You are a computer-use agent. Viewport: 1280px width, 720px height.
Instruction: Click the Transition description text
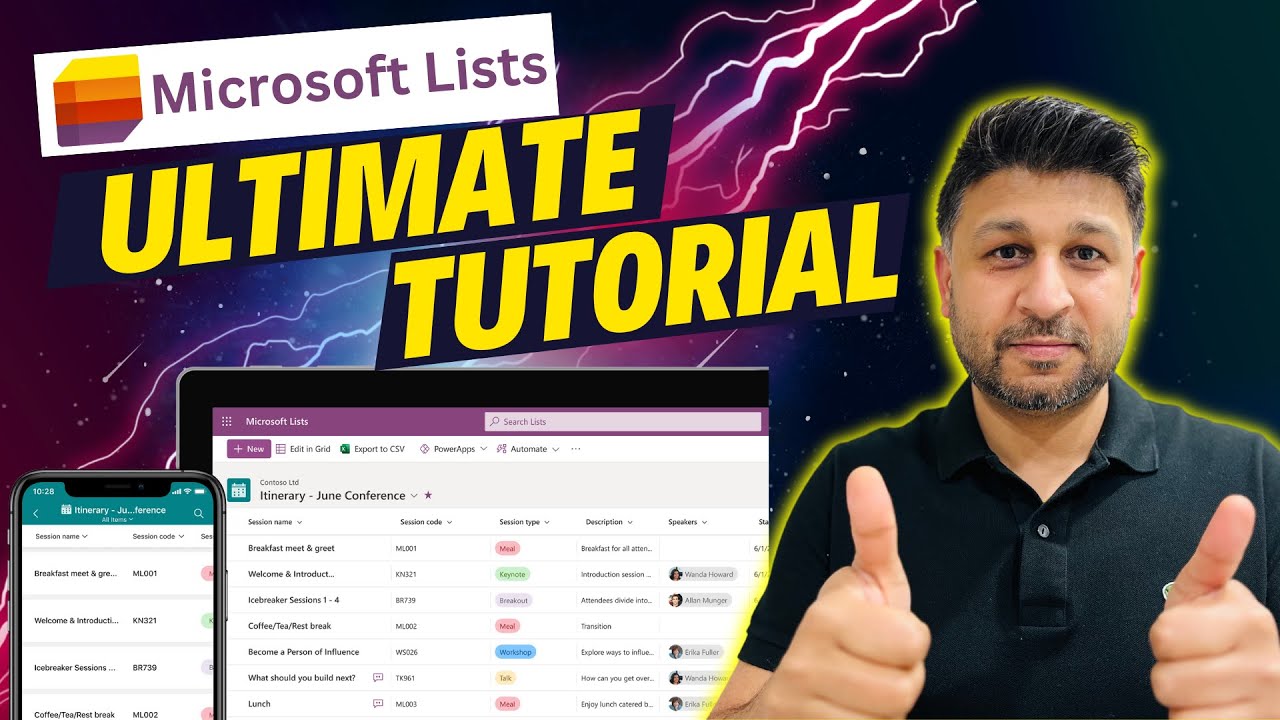(598, 626)
